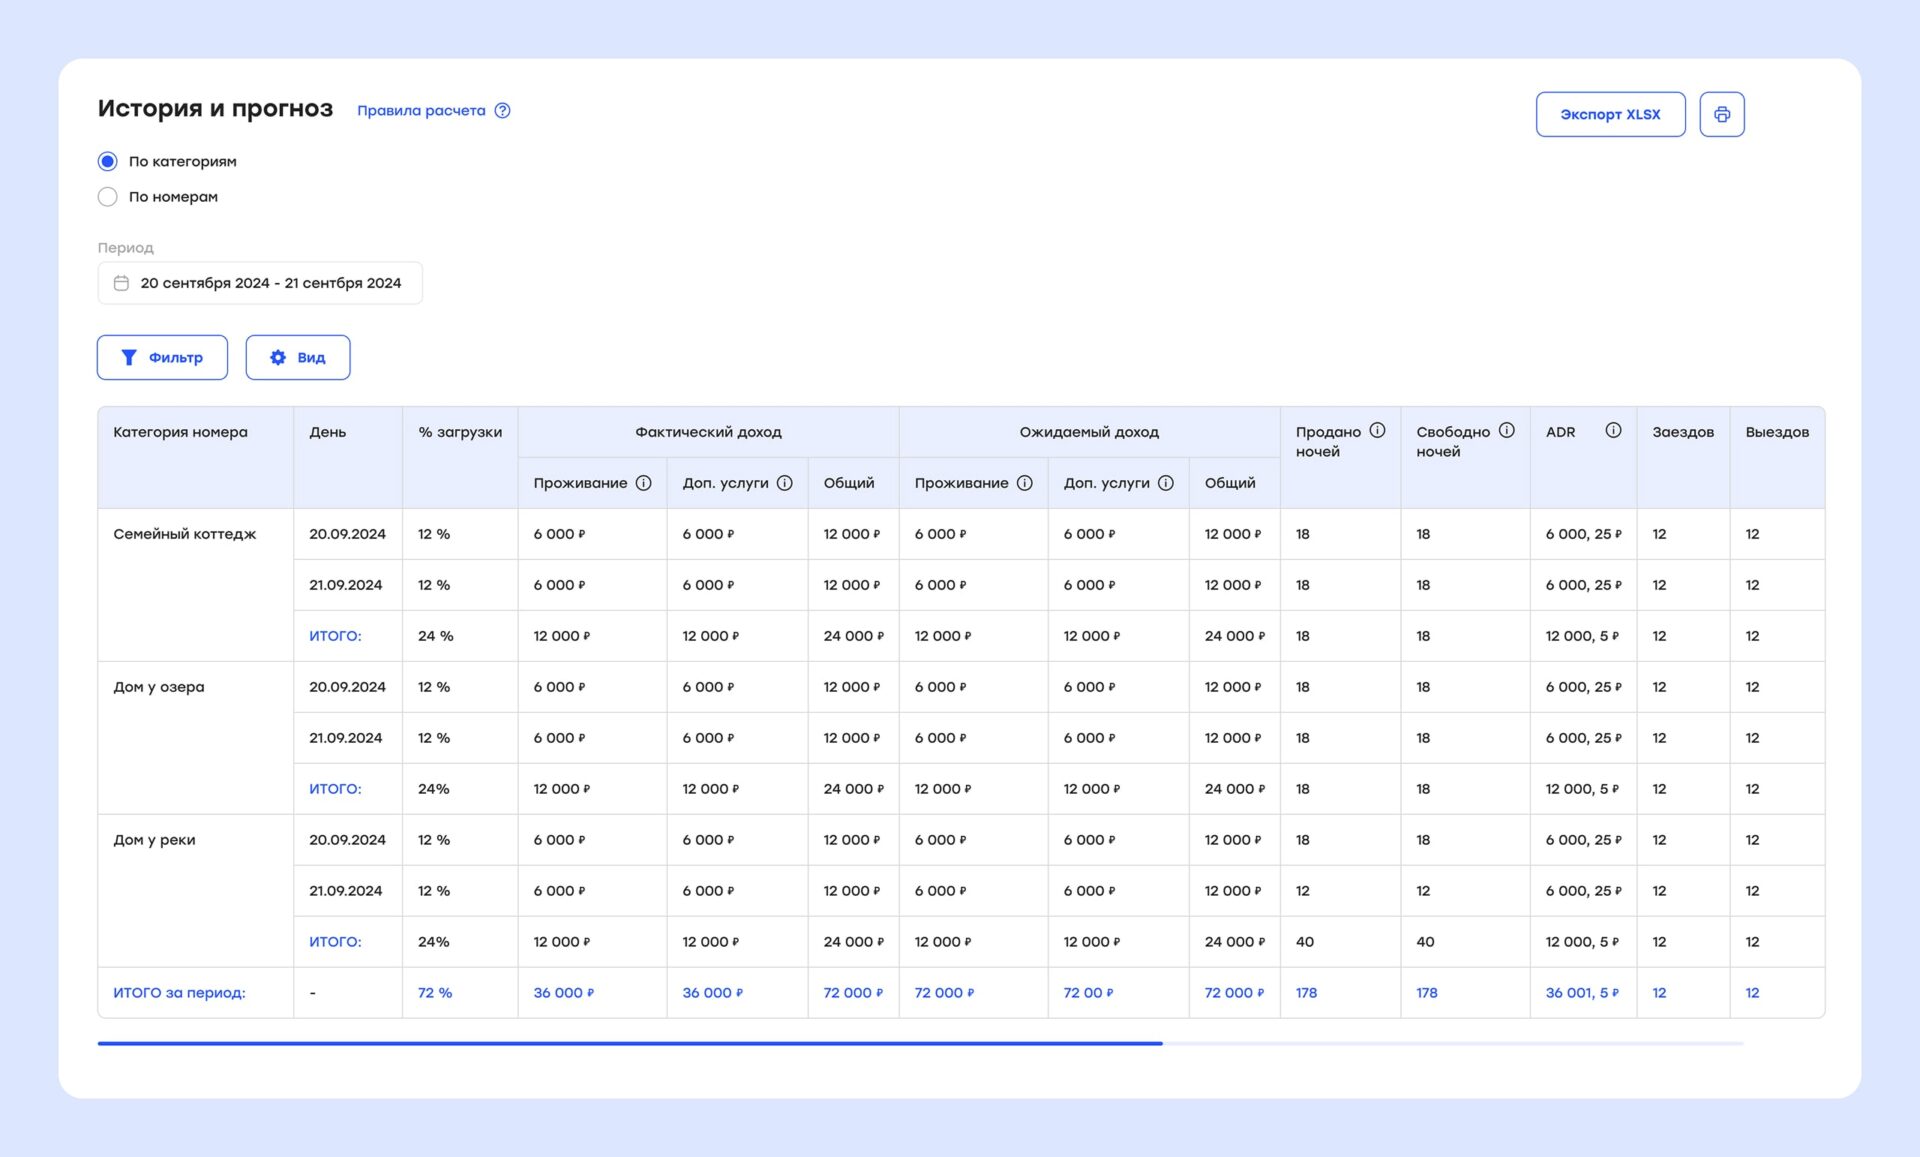Screen dimensions: 1920x1157
Task: Open the Вид settings button
Action: point(298,357)
